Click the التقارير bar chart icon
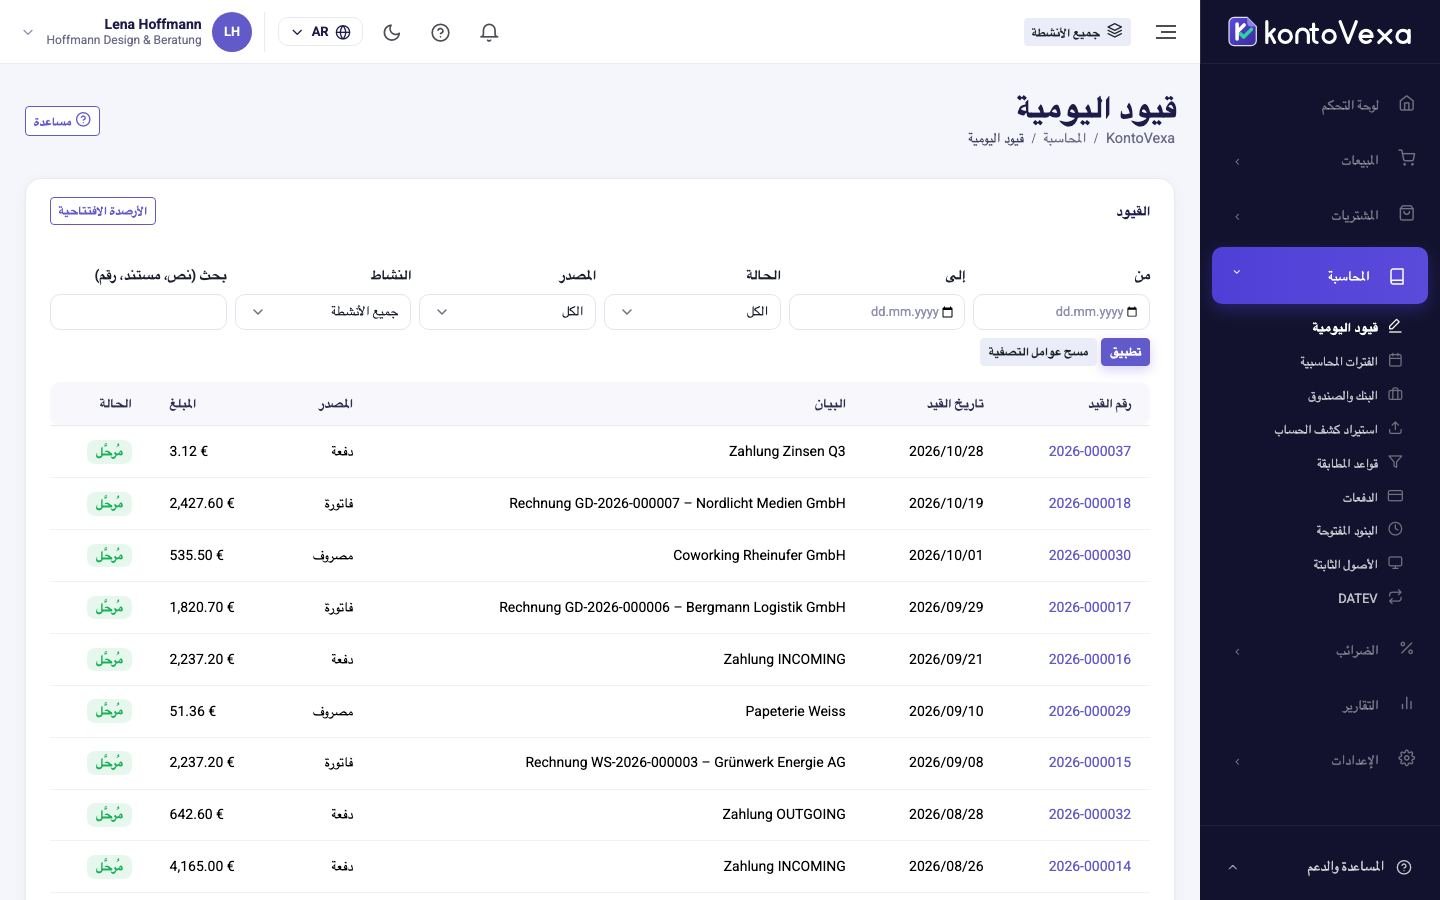 tap(1406, 704)
